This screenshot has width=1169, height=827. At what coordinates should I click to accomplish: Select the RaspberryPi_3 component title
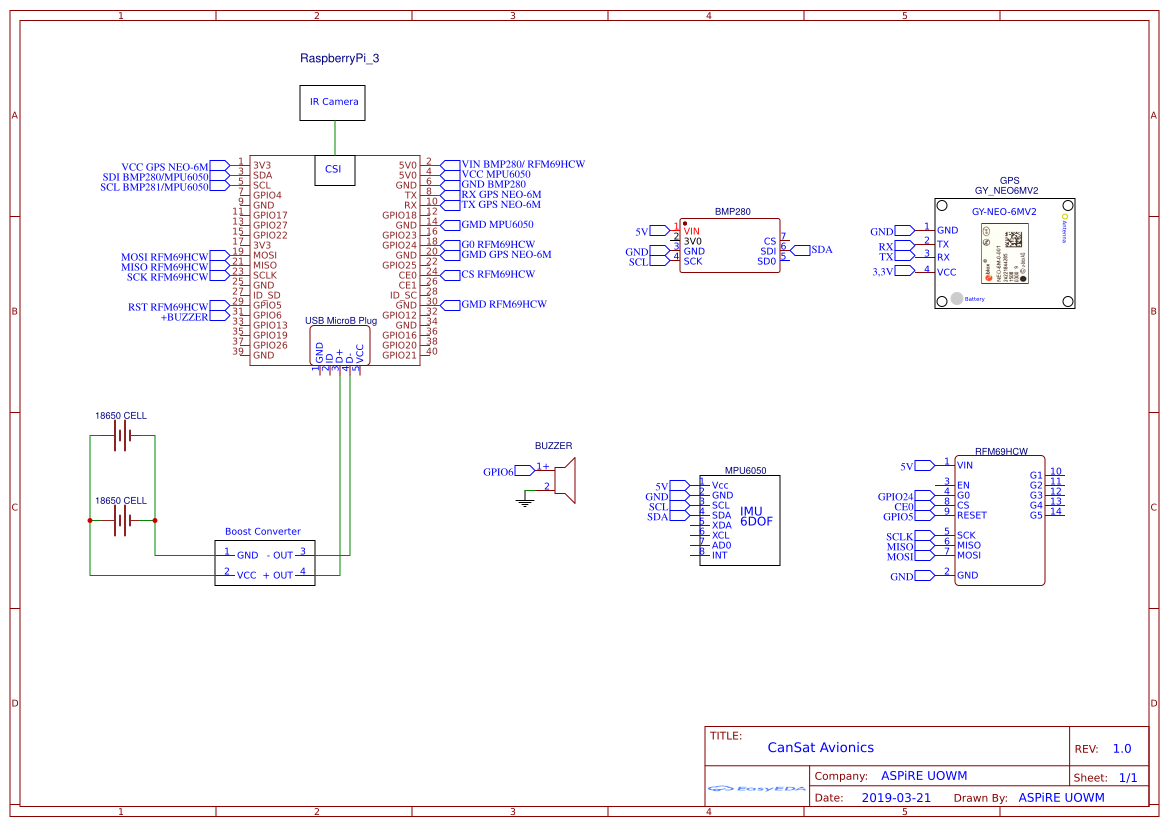[x=339, y=58]
